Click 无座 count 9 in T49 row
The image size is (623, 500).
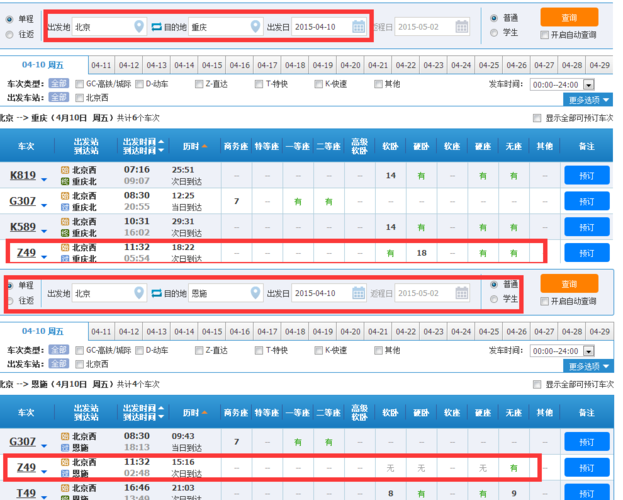click(514, 493)
